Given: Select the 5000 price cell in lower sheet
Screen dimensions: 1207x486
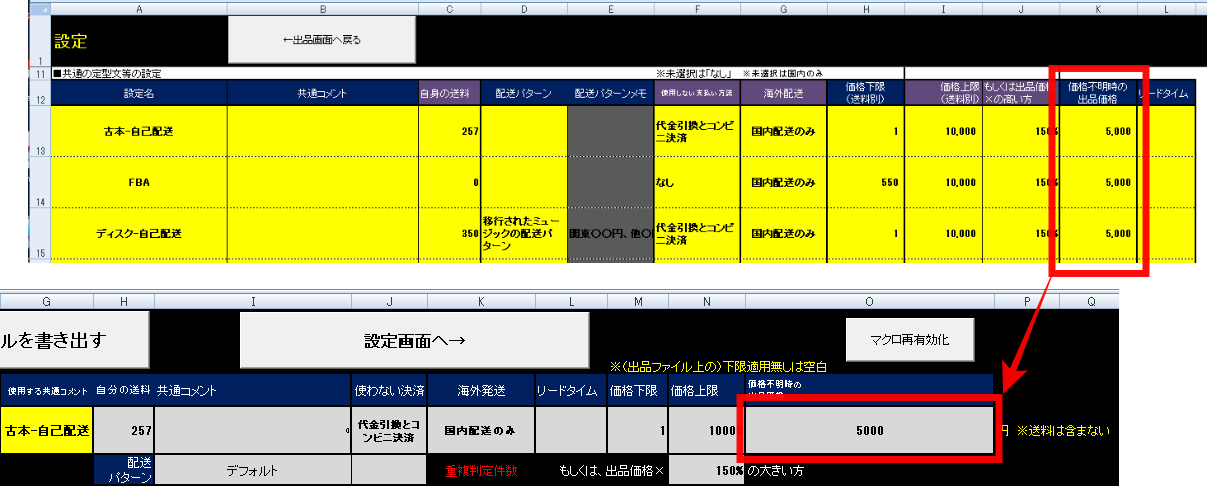Looking at the screenshot, I should pyautogui.click(x=867, y=430).
